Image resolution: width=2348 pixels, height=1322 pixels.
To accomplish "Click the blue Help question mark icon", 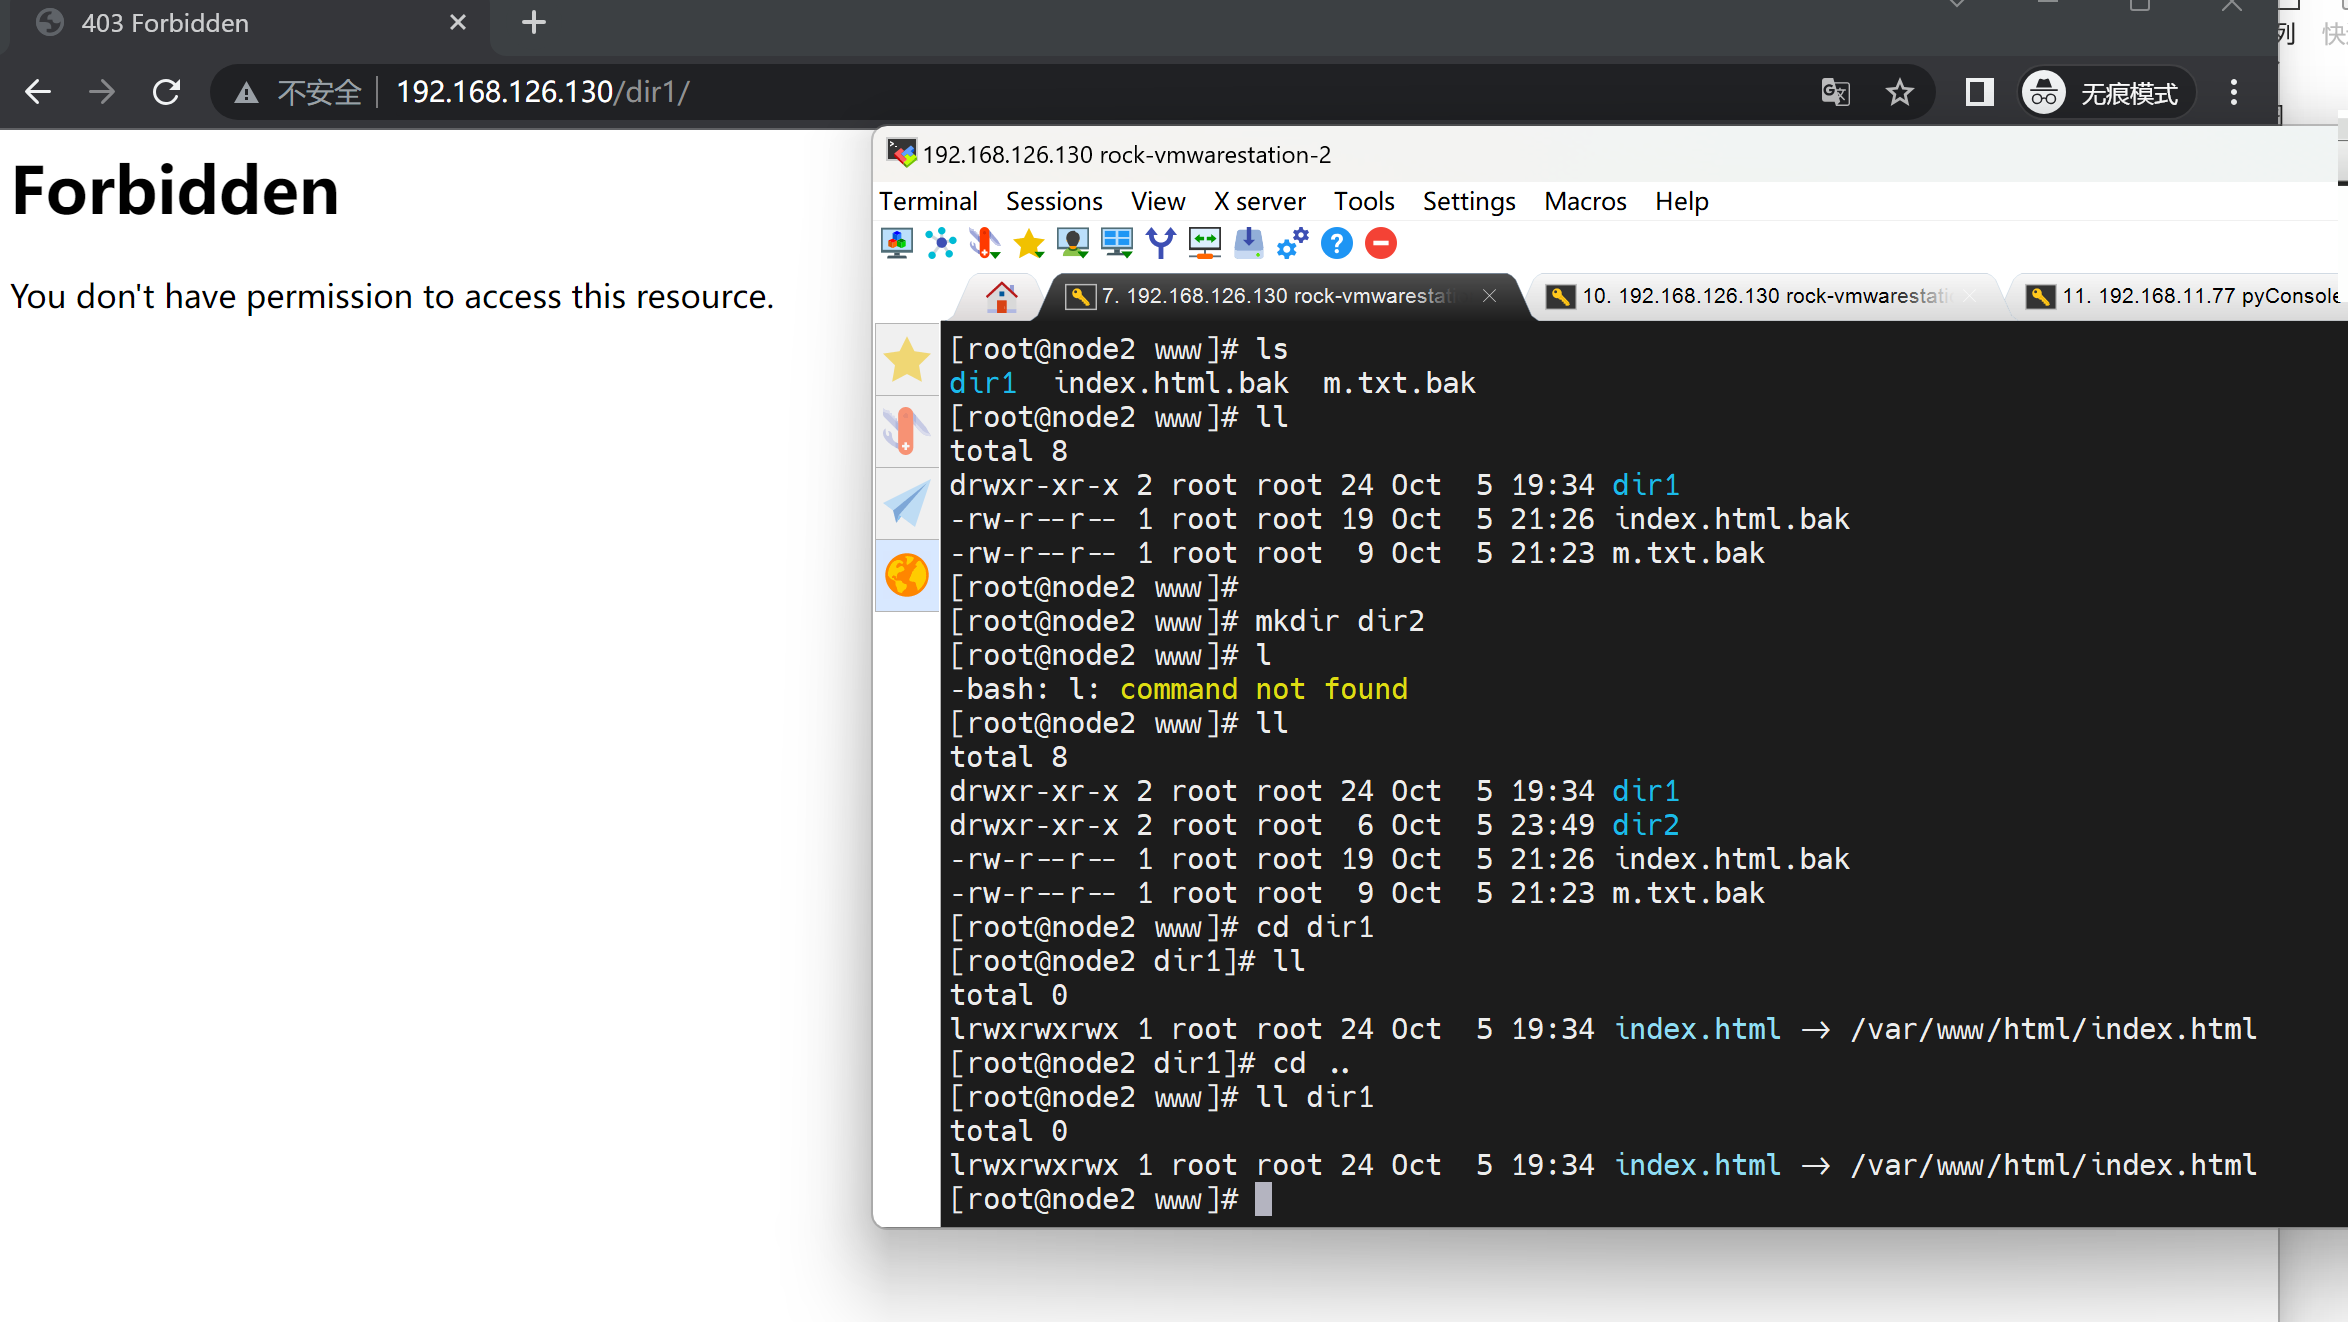I will pos(1337,243).
